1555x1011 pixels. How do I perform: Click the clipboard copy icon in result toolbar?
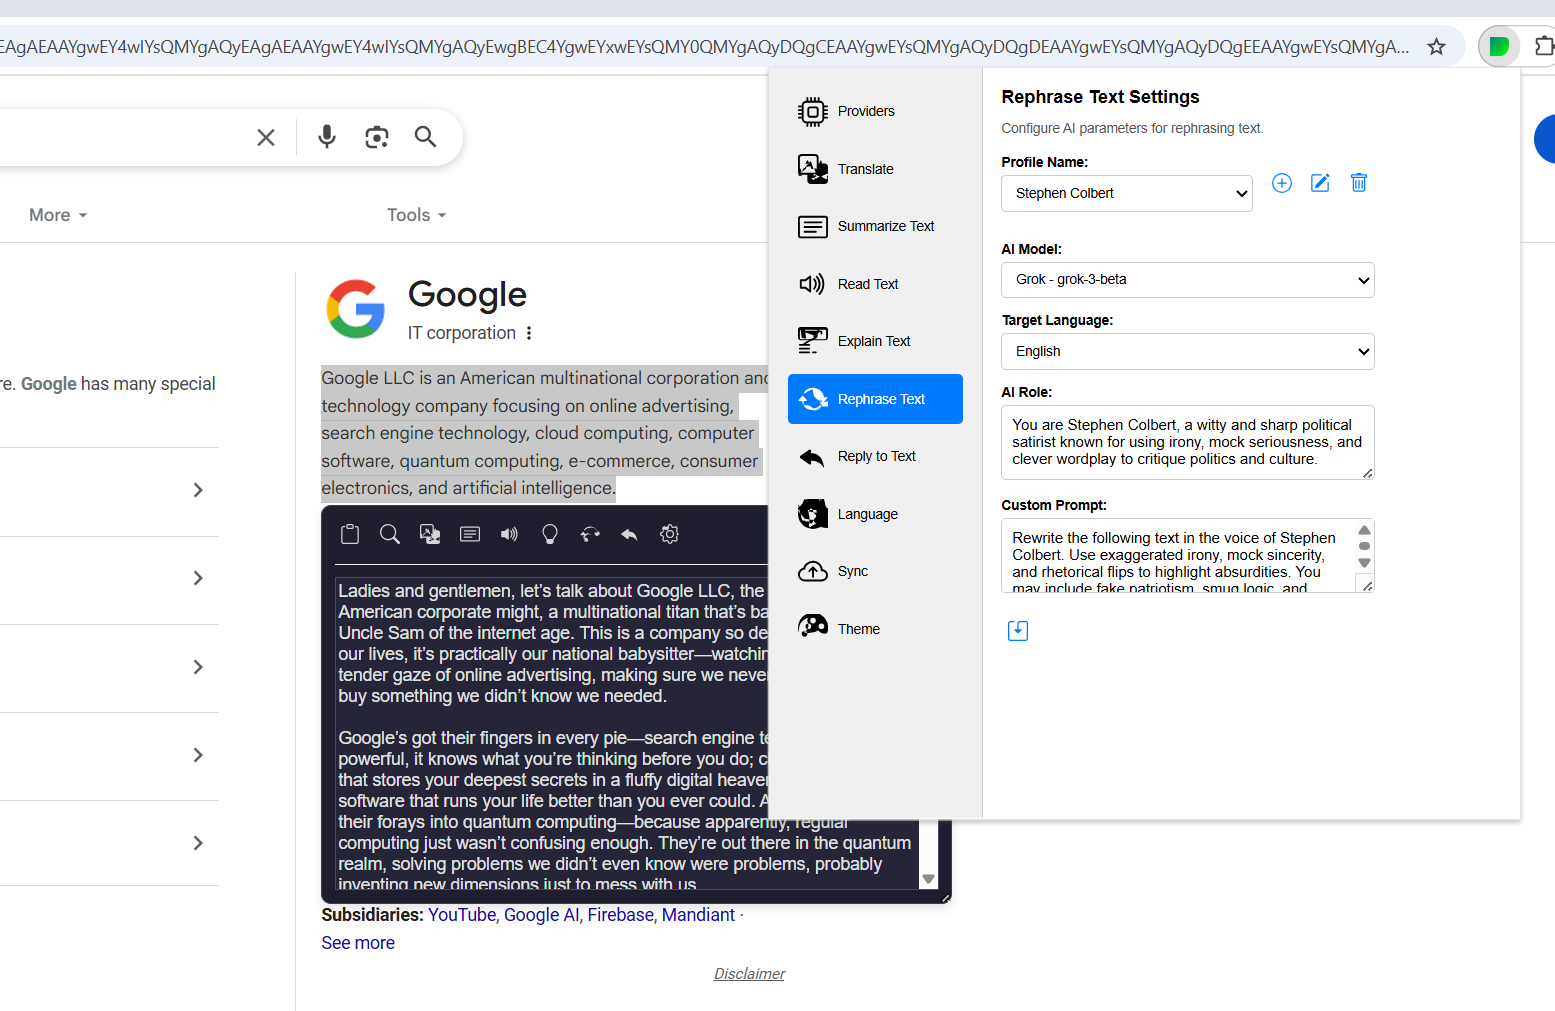pos(350,534)
